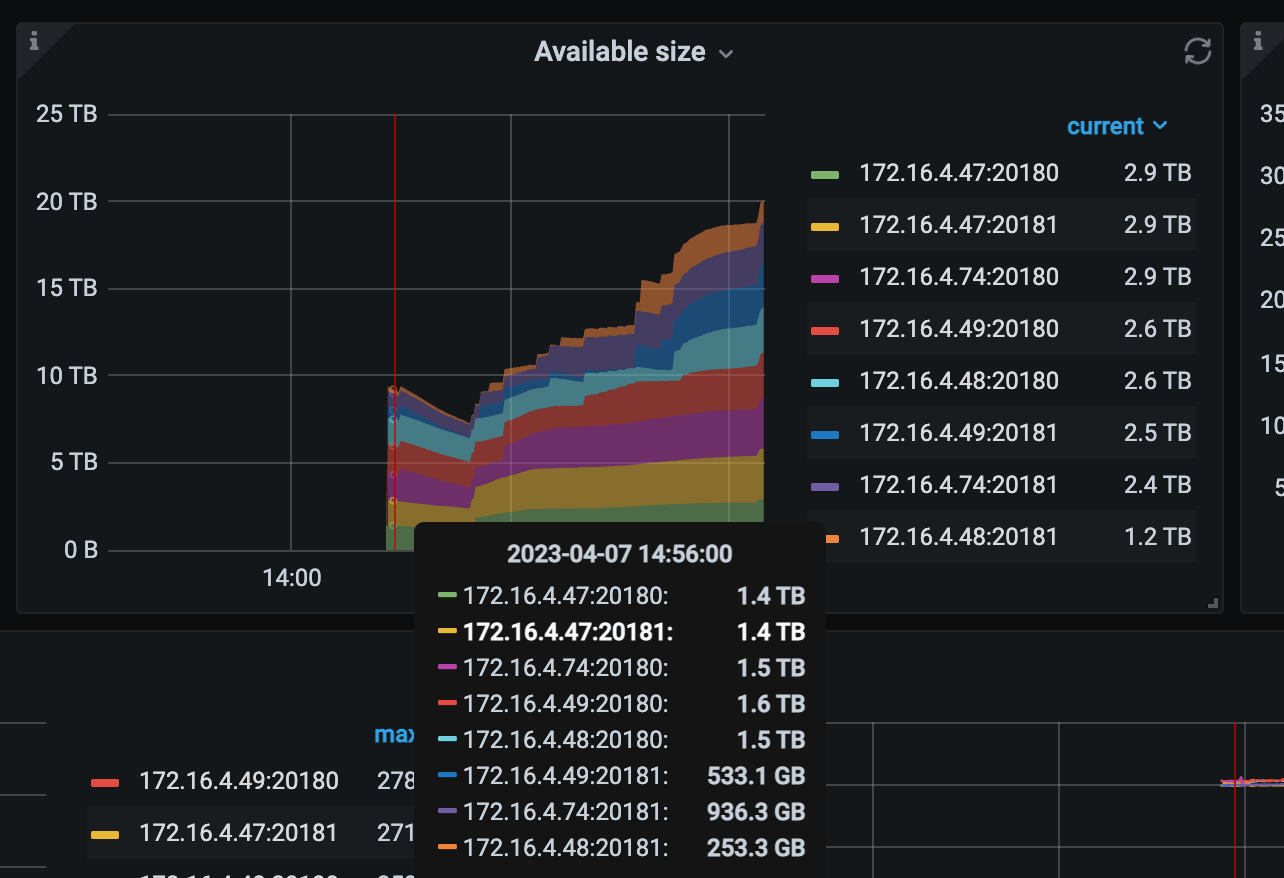This screenshot has height=878, width=1284.
Task: Refresh the Available size panel data
Action: coord(1197,52)
